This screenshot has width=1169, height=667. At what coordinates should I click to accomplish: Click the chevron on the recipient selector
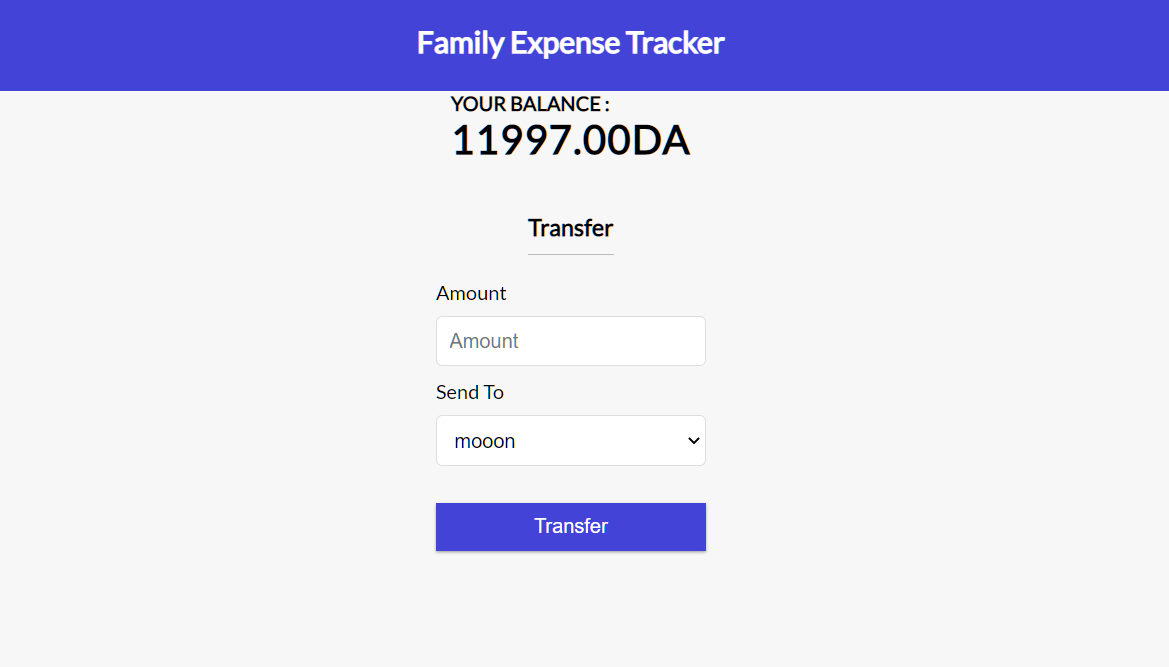(691, 440)
